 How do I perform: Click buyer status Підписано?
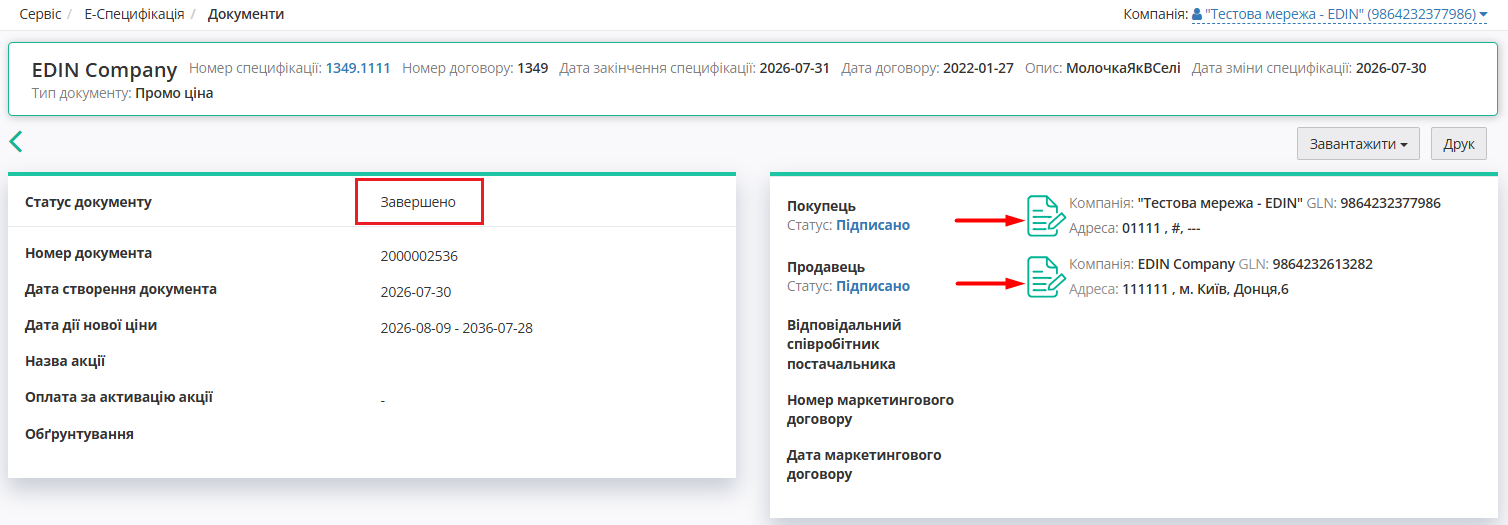click(x=873, y=225)
